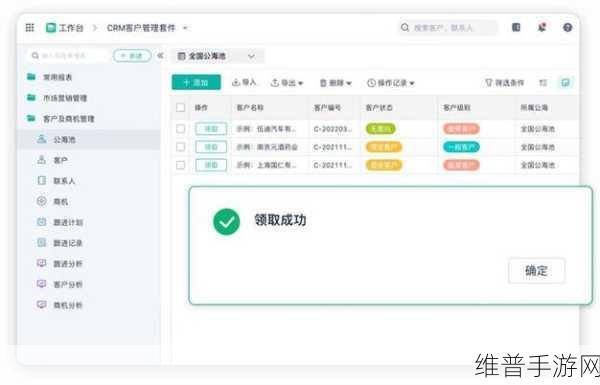Toggle the highlighted view icon at toolbar end
Viewport: 600px width, 385px height.
pos(565,83)
